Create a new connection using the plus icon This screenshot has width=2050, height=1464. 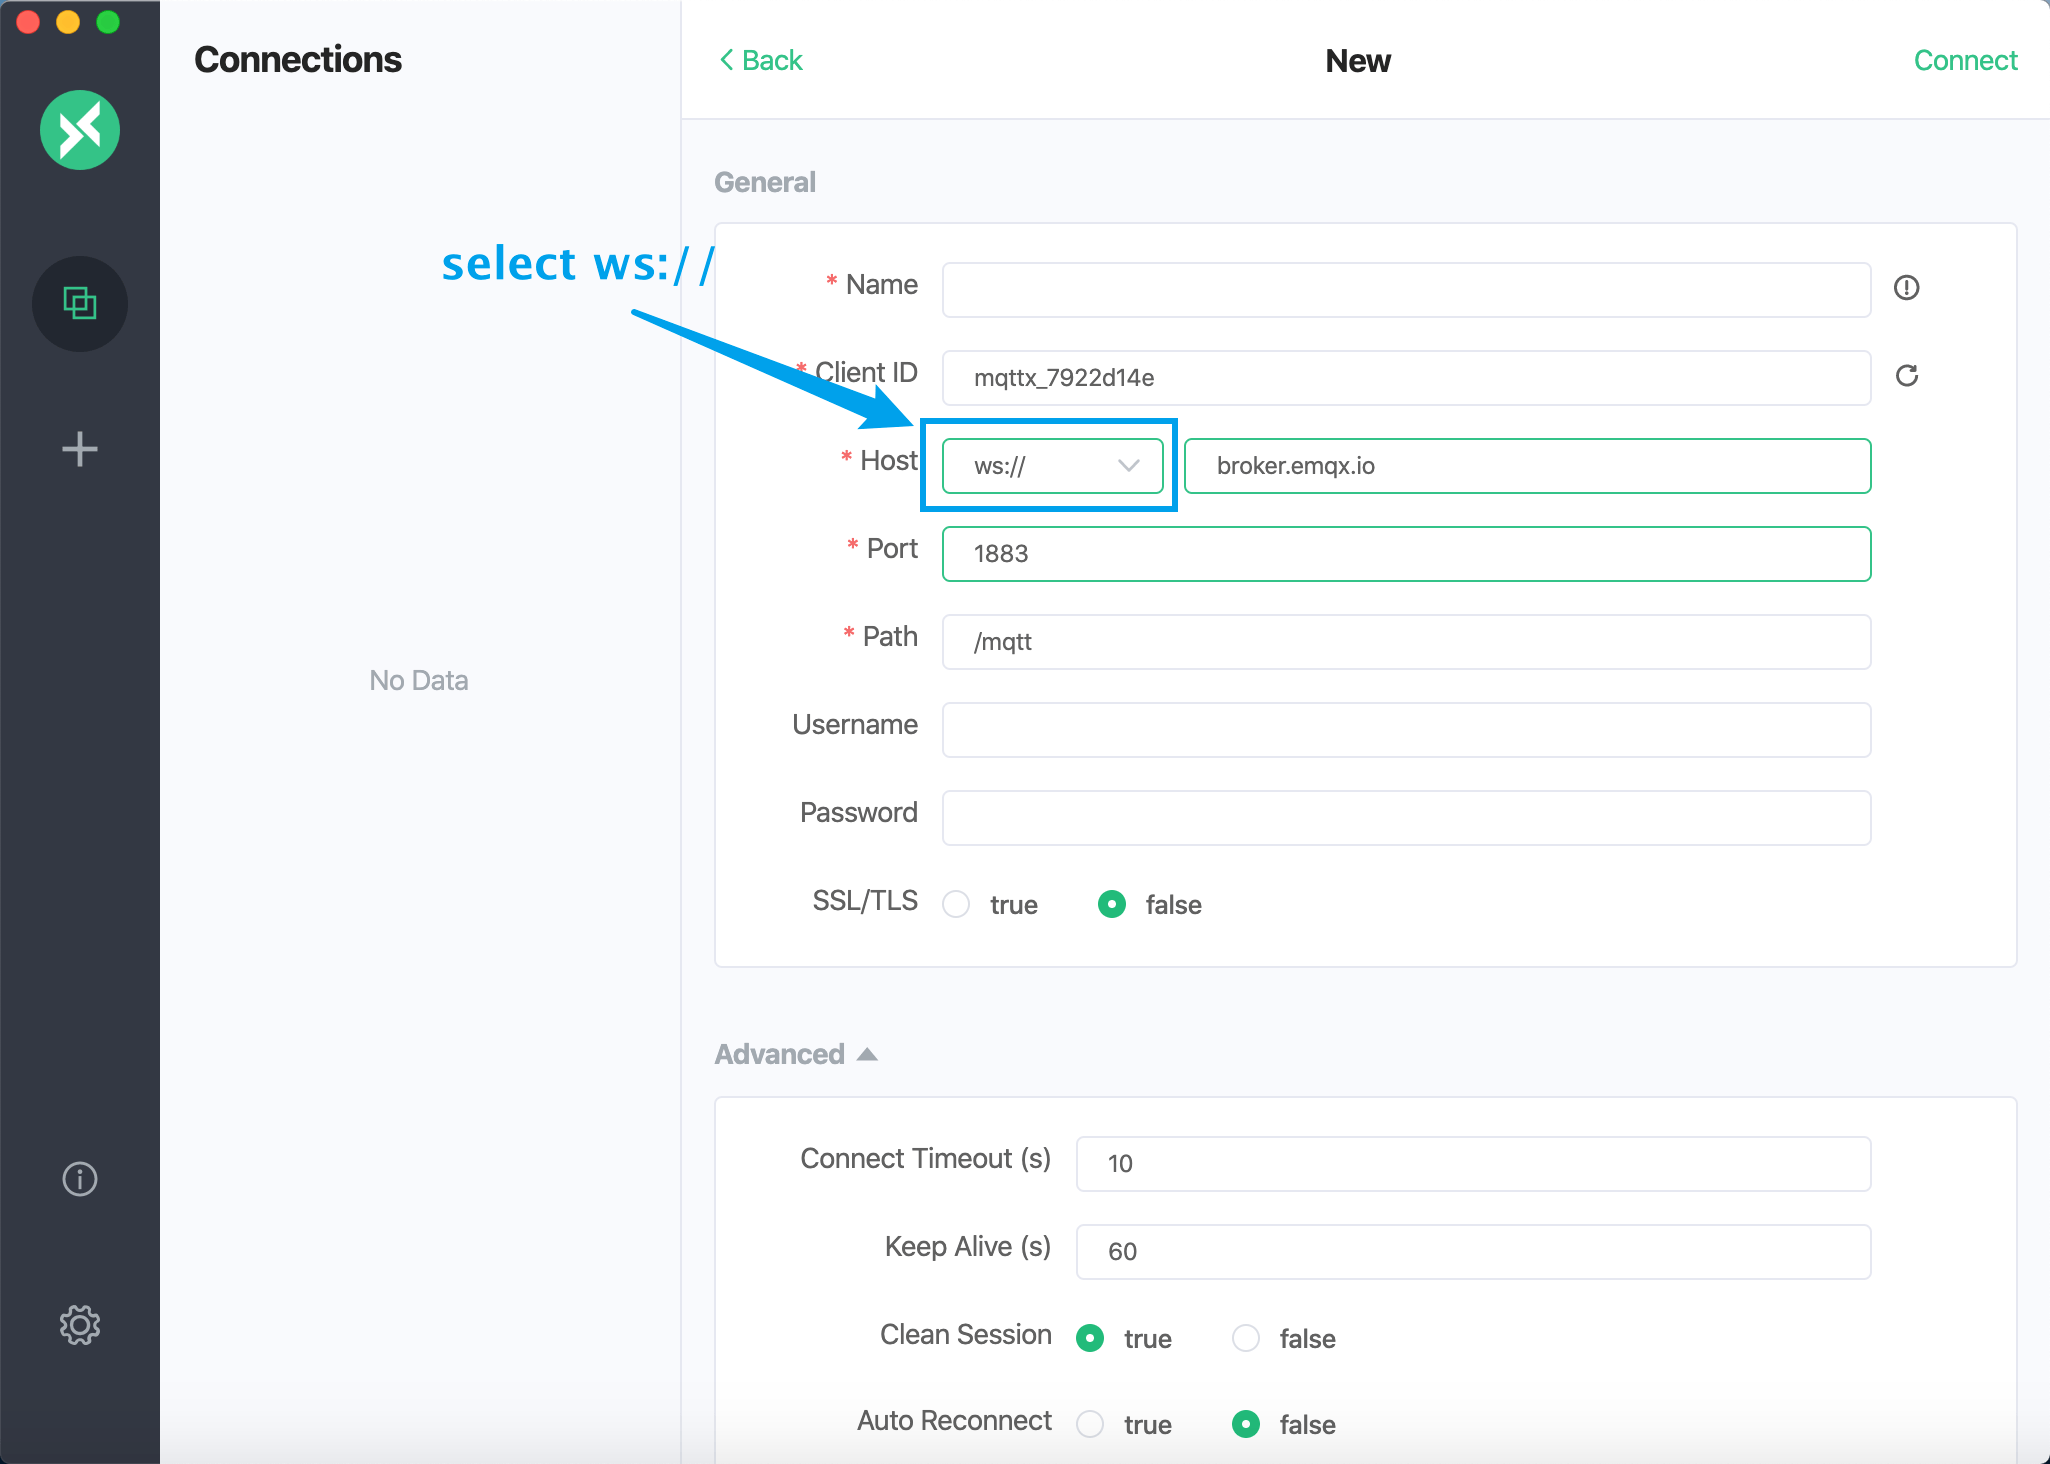pyautogui.click(x=80, y=449)
